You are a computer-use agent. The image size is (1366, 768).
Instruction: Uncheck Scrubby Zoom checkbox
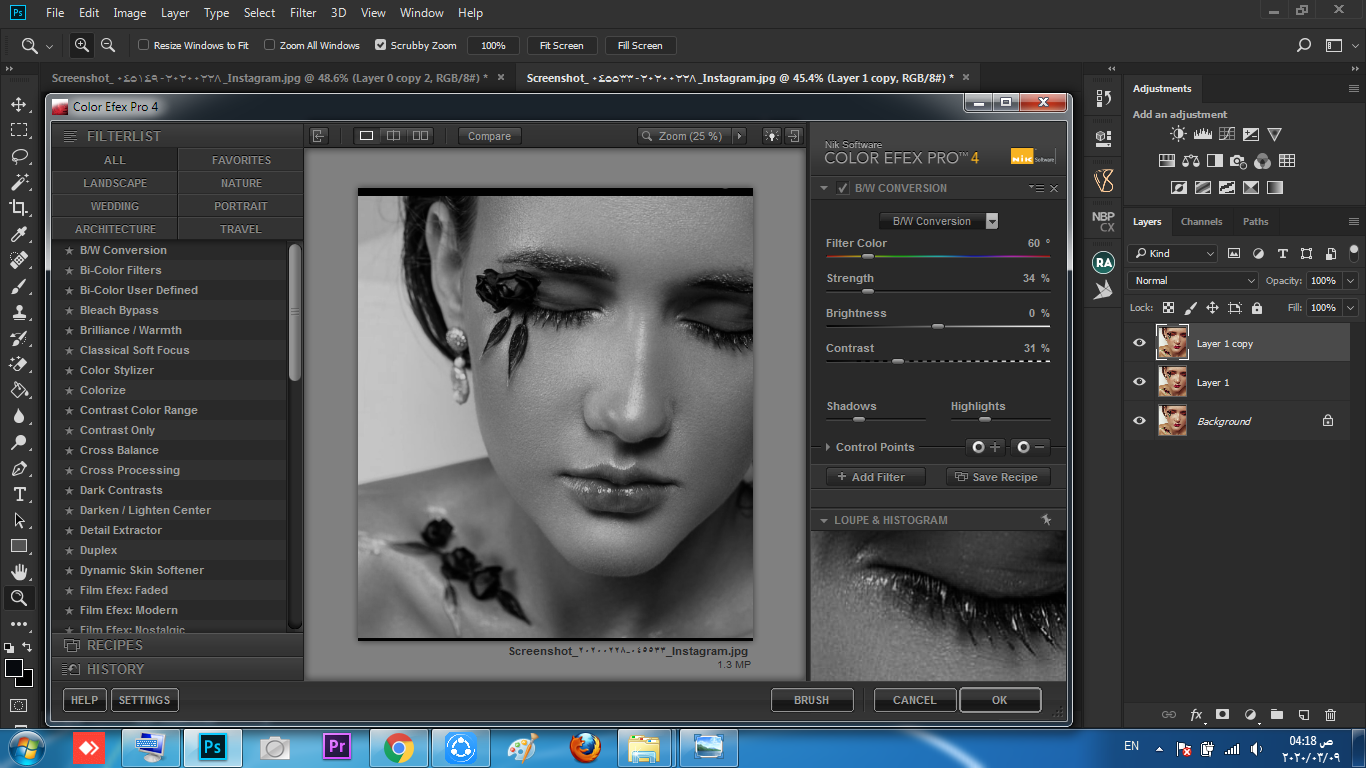coord(380,45)
